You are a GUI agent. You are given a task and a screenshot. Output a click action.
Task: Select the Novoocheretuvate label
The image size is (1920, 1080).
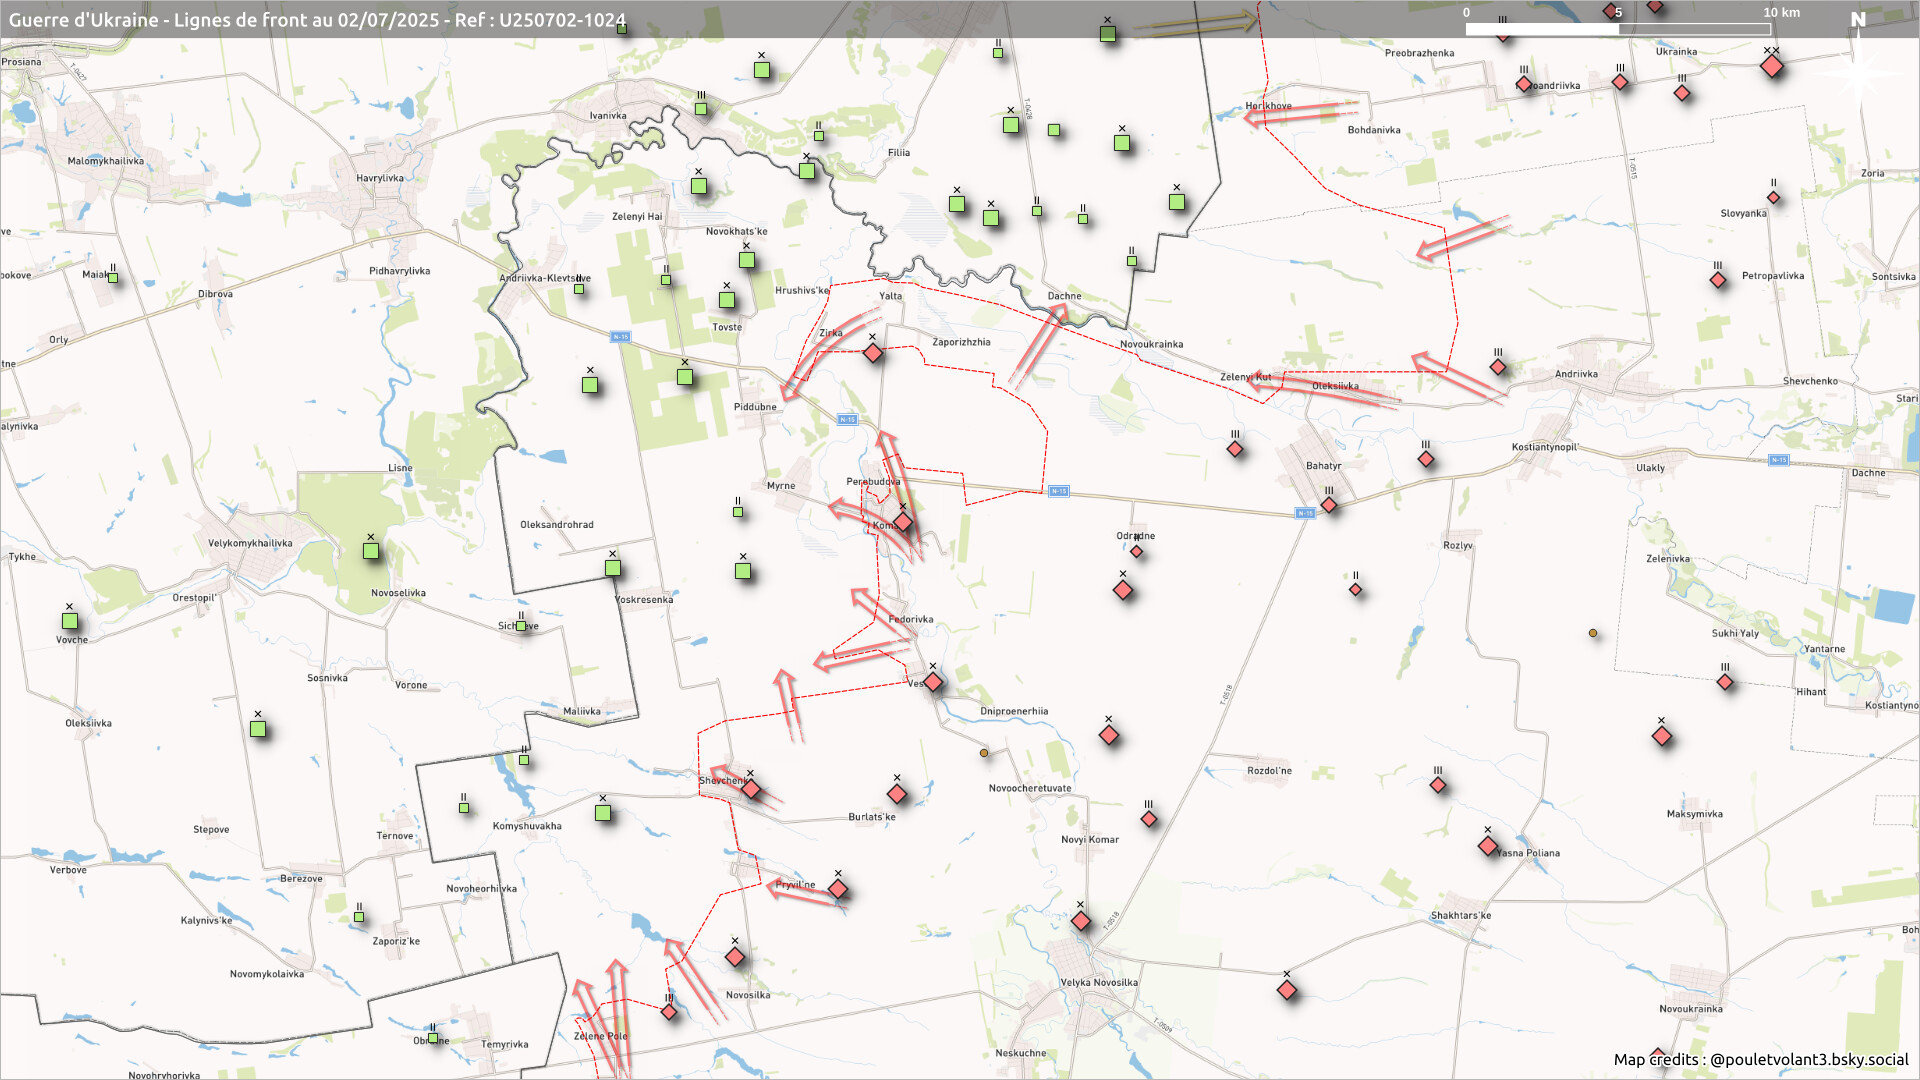[1030, 789]
